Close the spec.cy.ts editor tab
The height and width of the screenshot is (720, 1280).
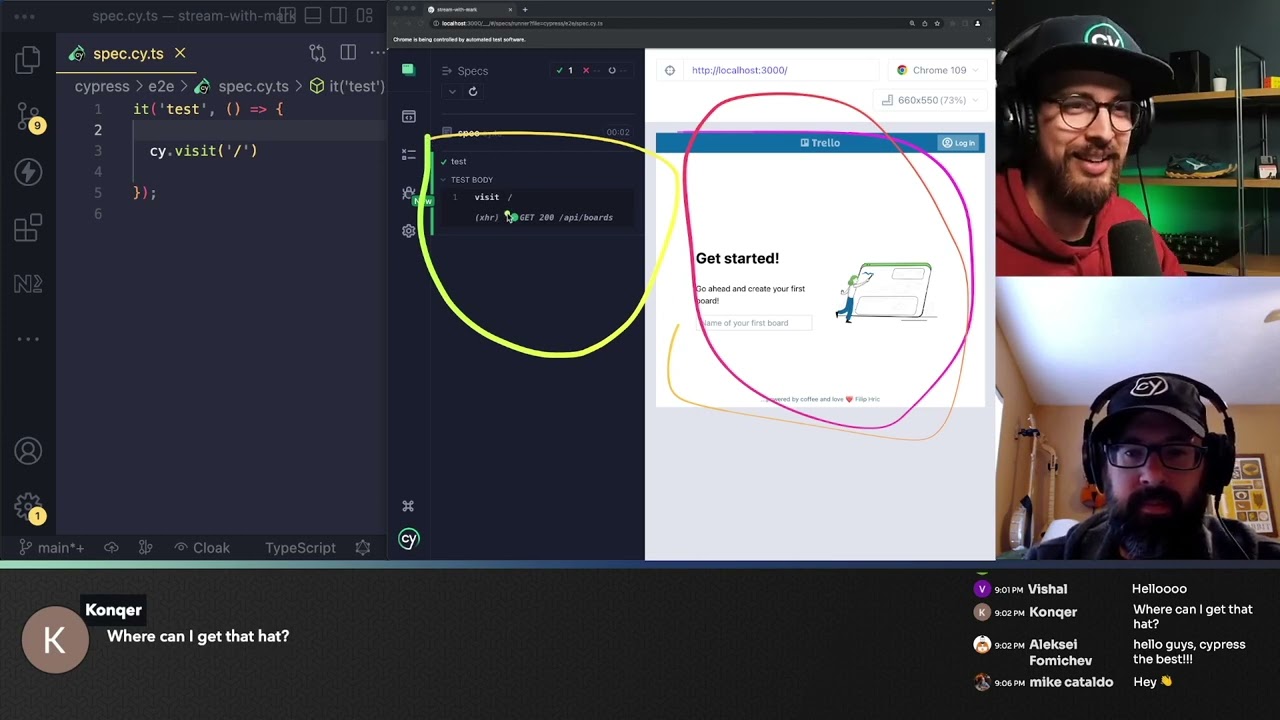180,53
